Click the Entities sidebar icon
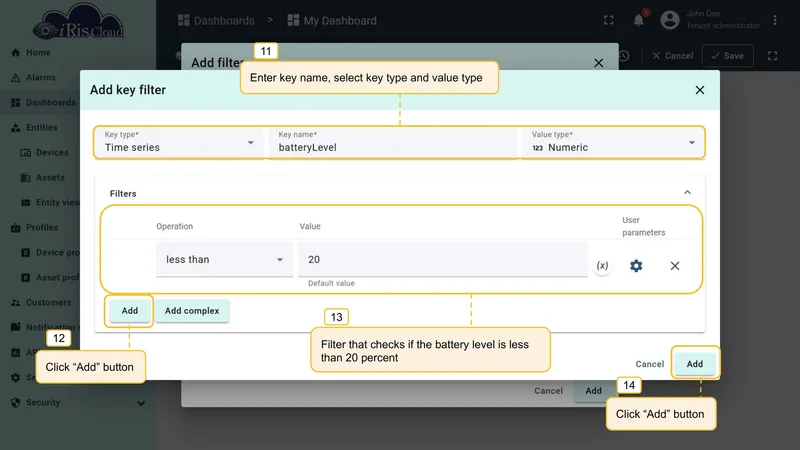This screenshot has height=450, width=800. coord(16,128)
